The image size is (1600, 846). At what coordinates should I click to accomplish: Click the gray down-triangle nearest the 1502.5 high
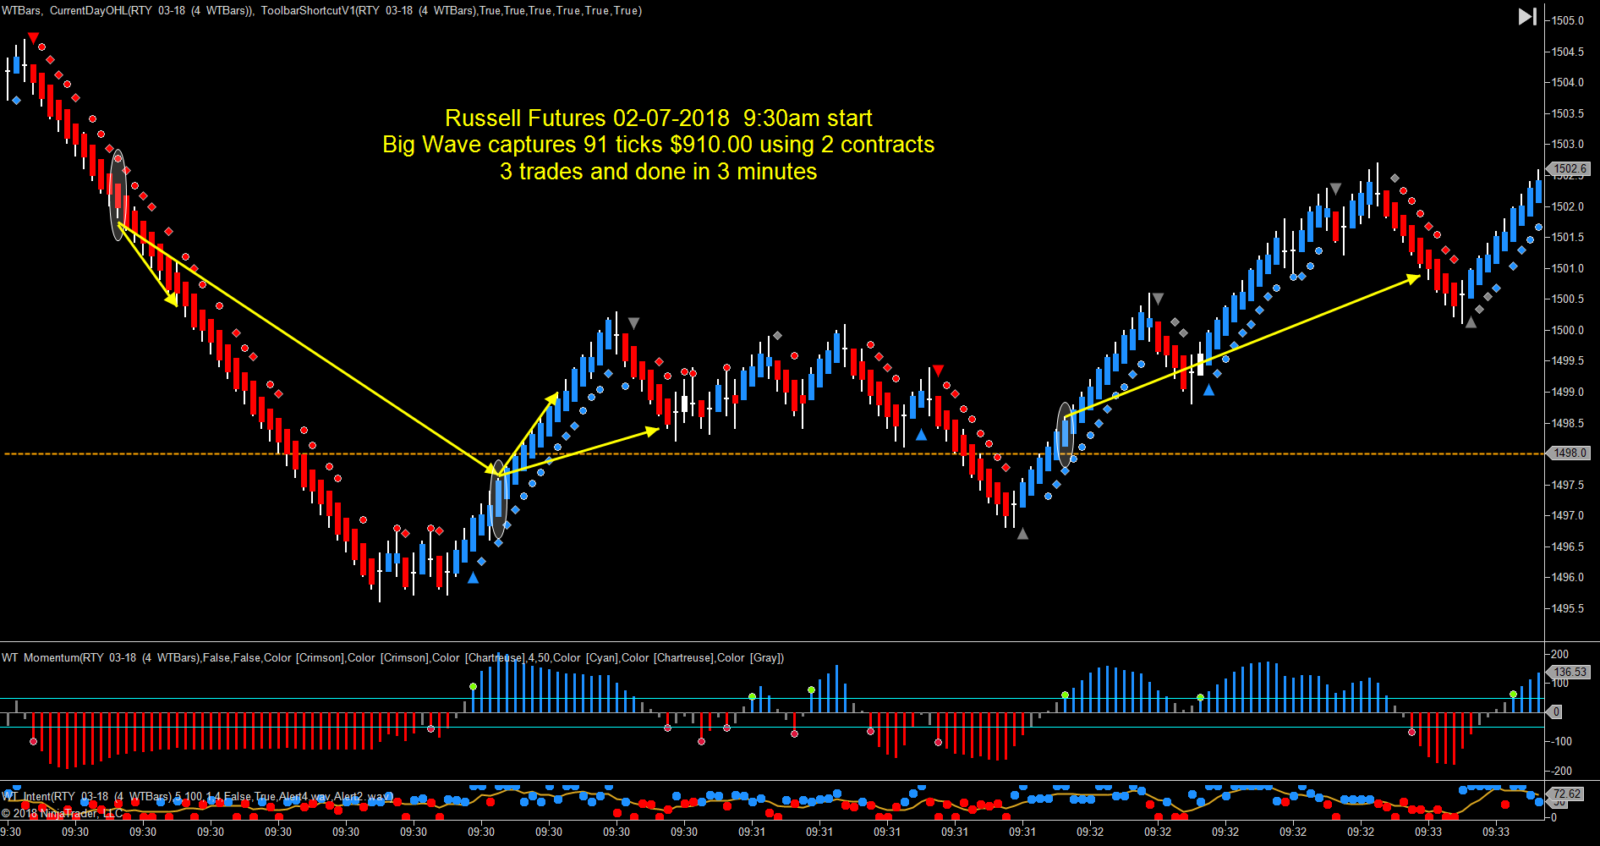click(x=1335, y=189)
